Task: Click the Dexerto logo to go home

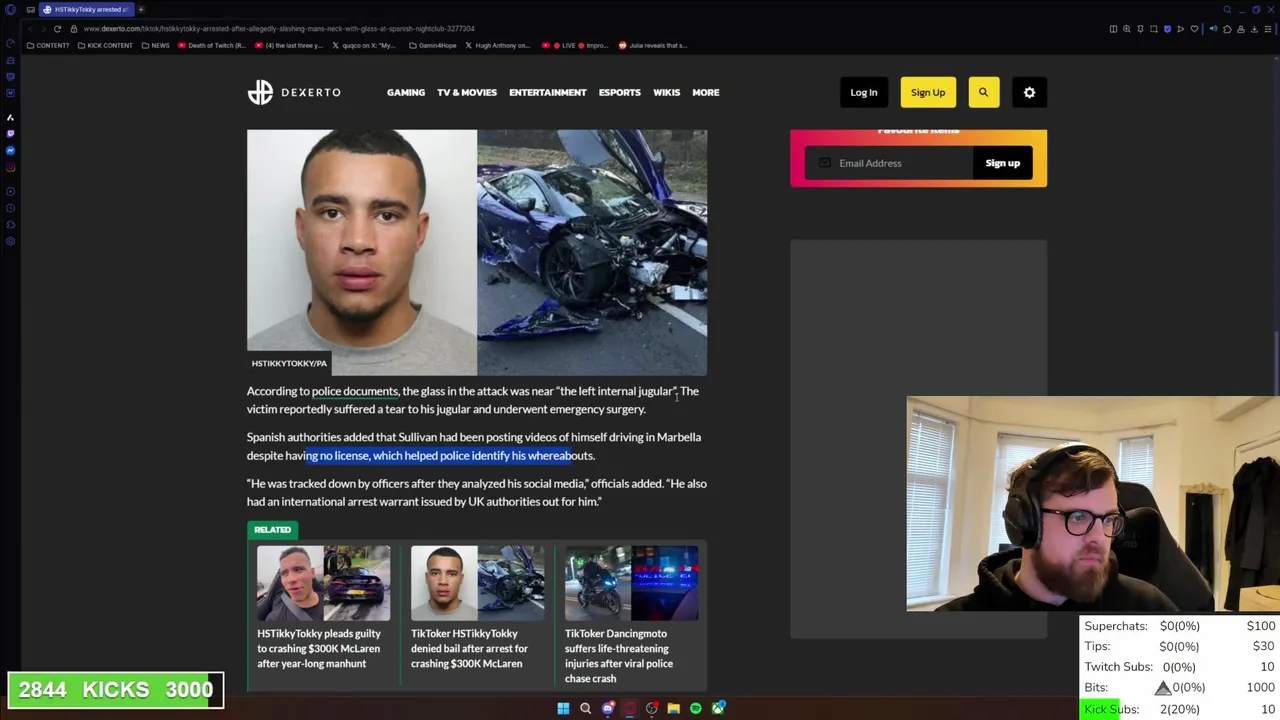Action: pos(294,92)
